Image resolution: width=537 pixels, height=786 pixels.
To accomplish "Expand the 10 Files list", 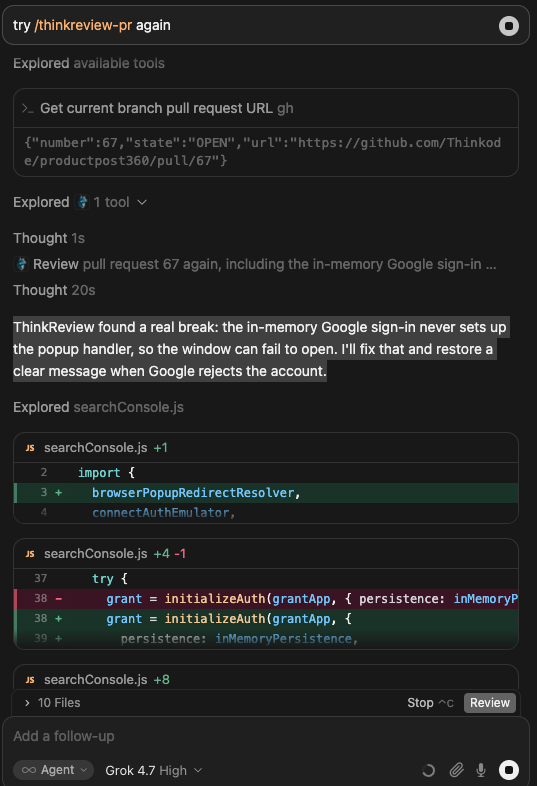I will 52,703.
